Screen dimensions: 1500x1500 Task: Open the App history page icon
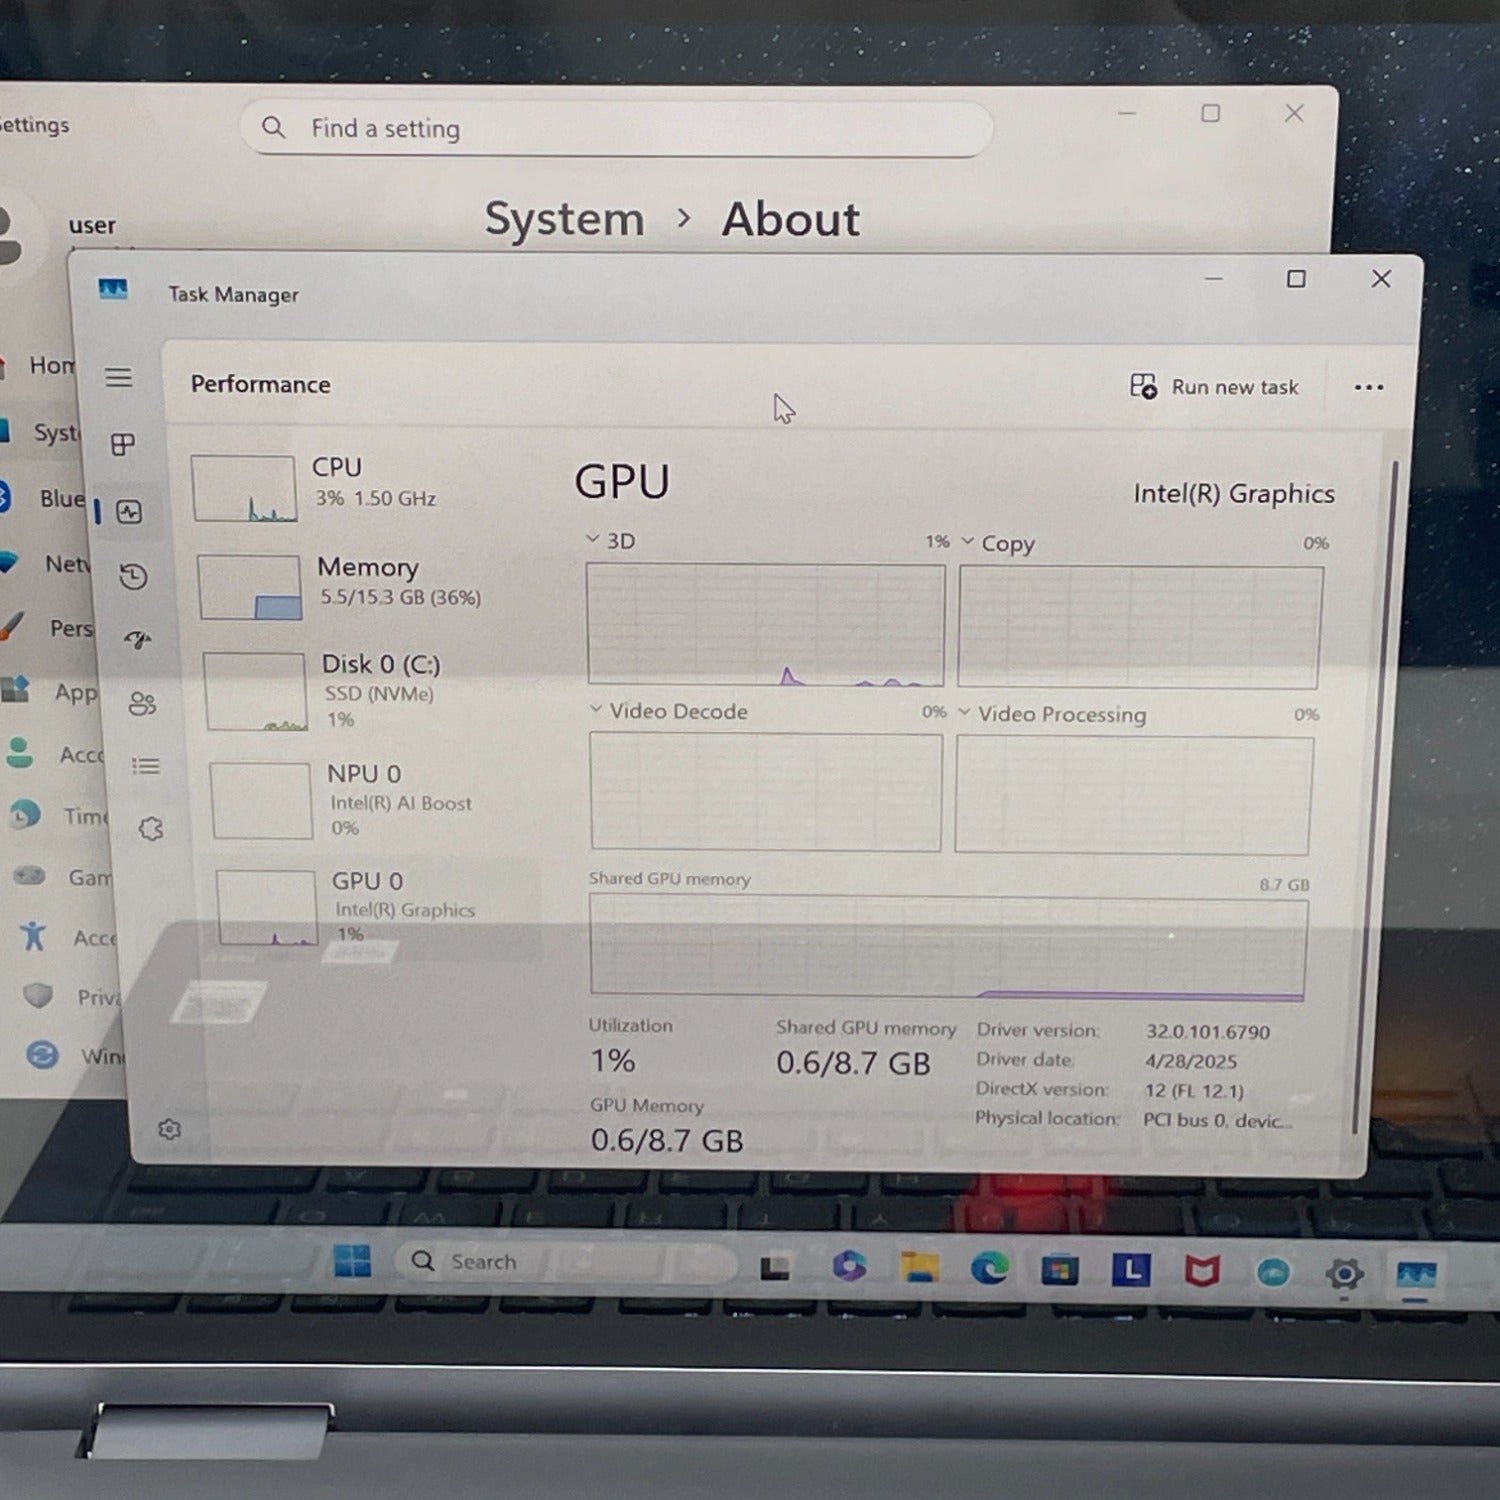click(x=133, y=577)
